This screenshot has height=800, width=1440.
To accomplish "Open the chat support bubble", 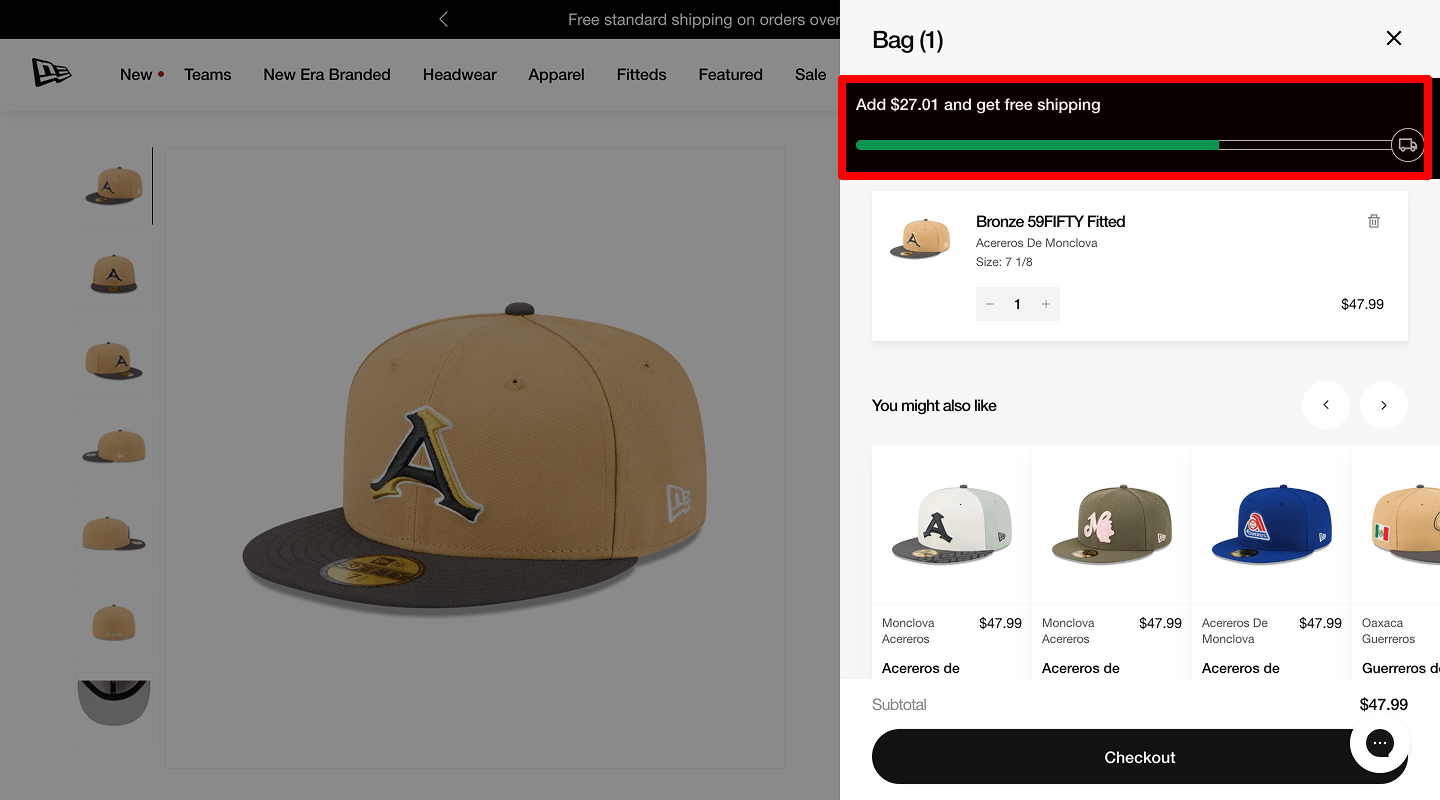I will [x=1380, y=742].
